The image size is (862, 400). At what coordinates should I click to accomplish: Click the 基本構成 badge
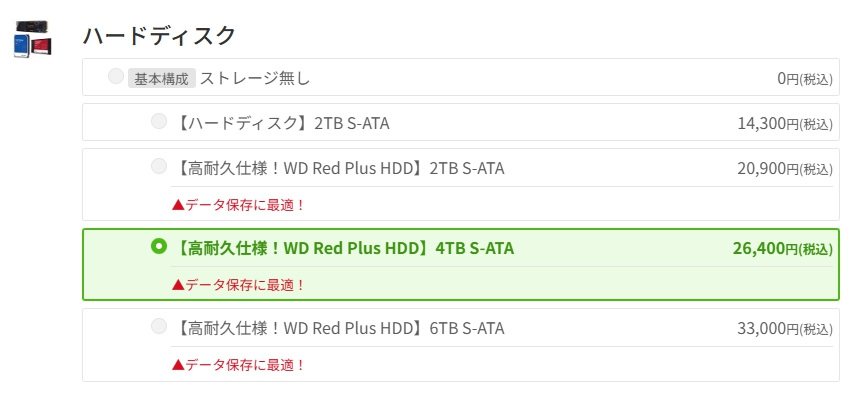(161, 77)
